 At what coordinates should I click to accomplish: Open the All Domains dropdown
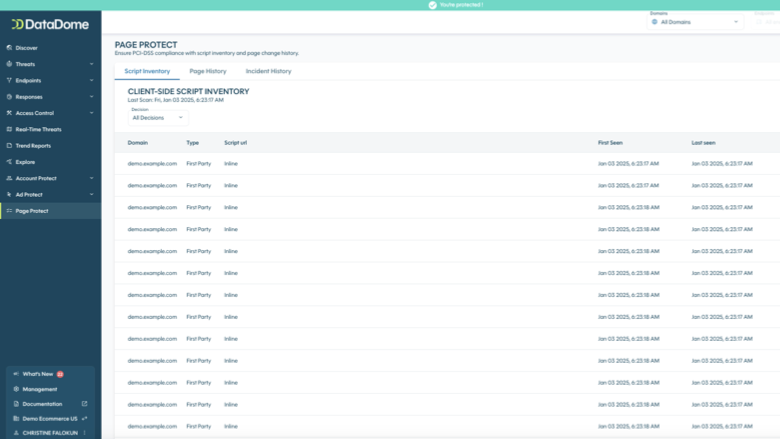[x=695, y=22]
